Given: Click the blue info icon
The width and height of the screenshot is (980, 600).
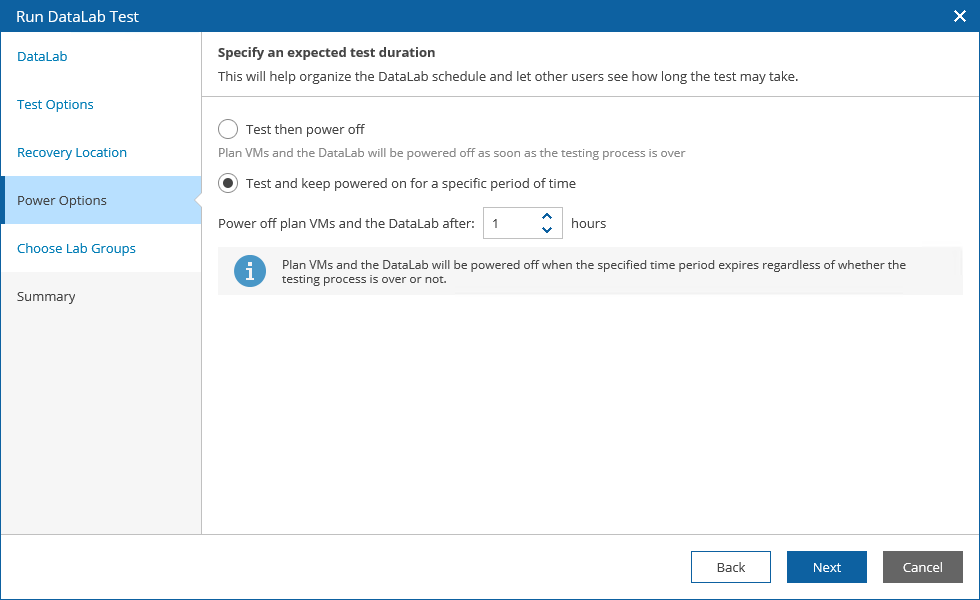Looking at the screenshot, I should click(250, 271).
